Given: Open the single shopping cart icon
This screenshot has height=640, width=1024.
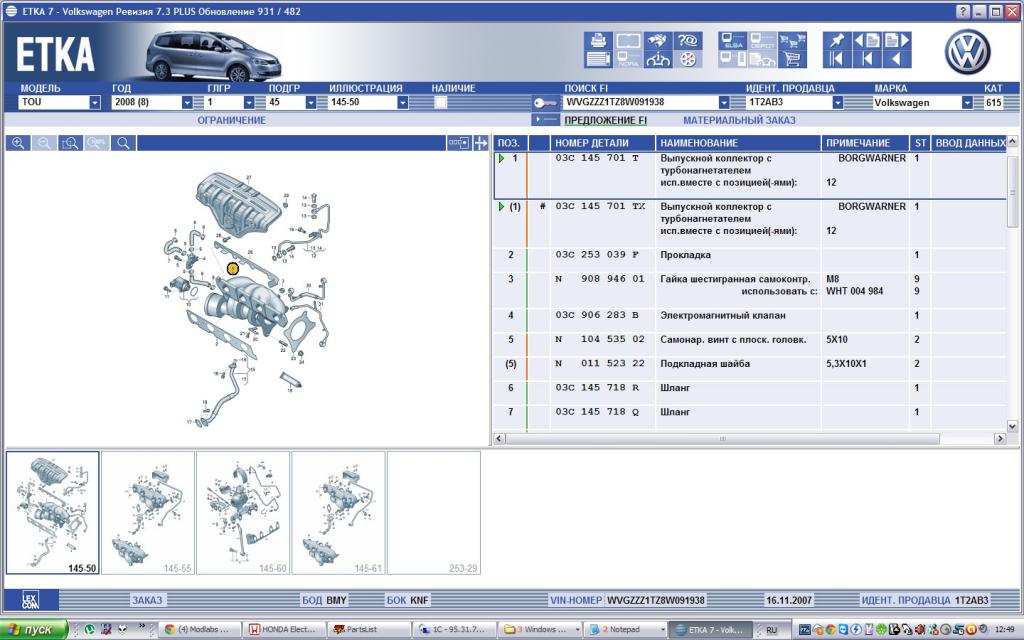Looking at the screenshot, I should (792, 59).
